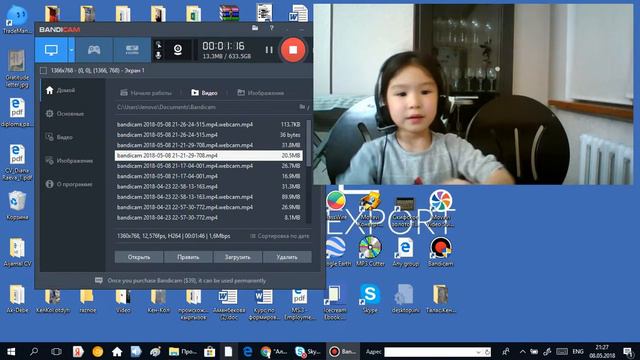Click the Загрузить button

[x=238, y=257]
